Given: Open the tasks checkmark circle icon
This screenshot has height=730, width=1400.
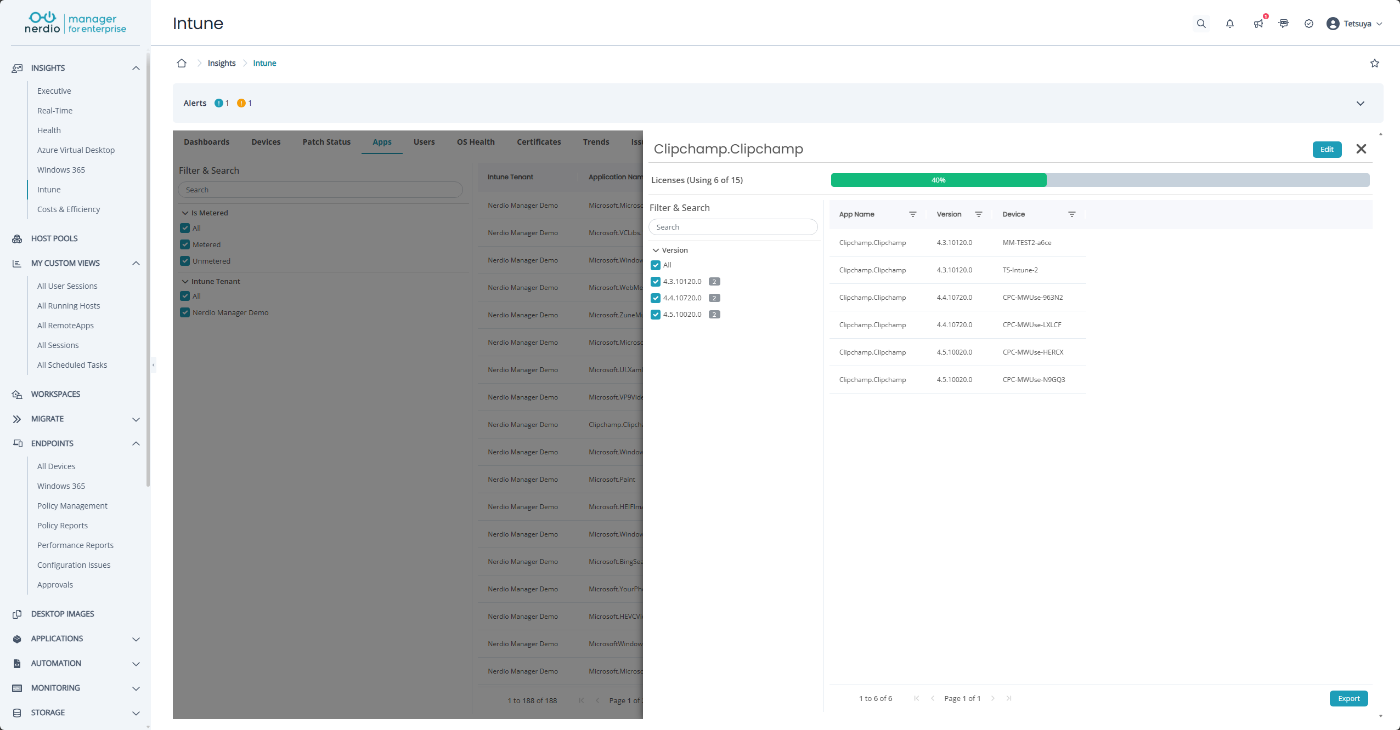Looking at the screenshot, I should click(x=1309, y=24).
